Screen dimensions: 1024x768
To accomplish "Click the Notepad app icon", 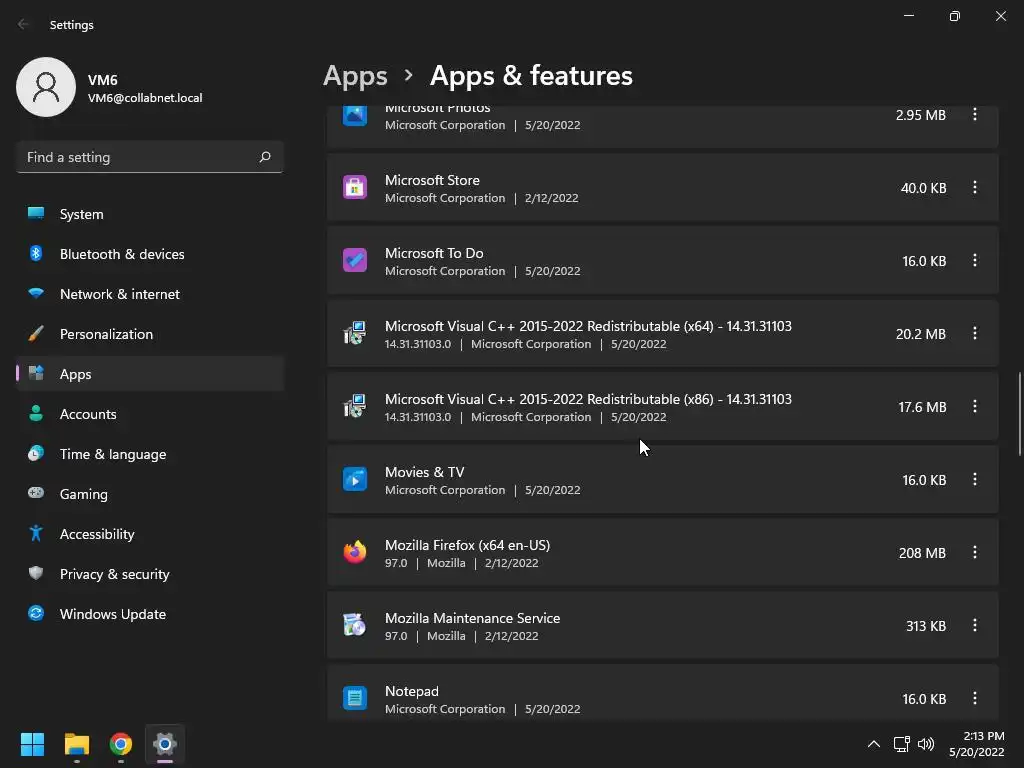I will [355, 698].
